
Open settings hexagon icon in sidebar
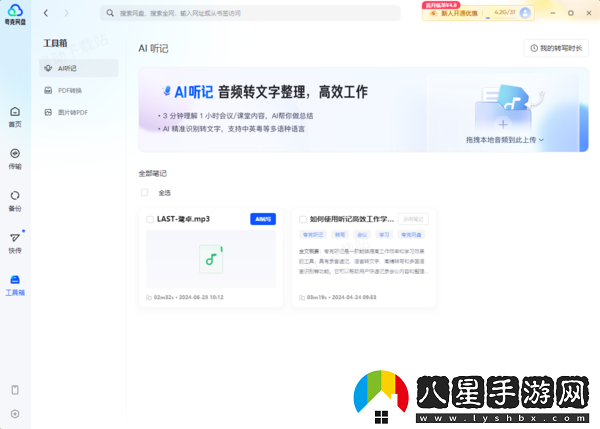pyautogui.click(x=15, y=414)
